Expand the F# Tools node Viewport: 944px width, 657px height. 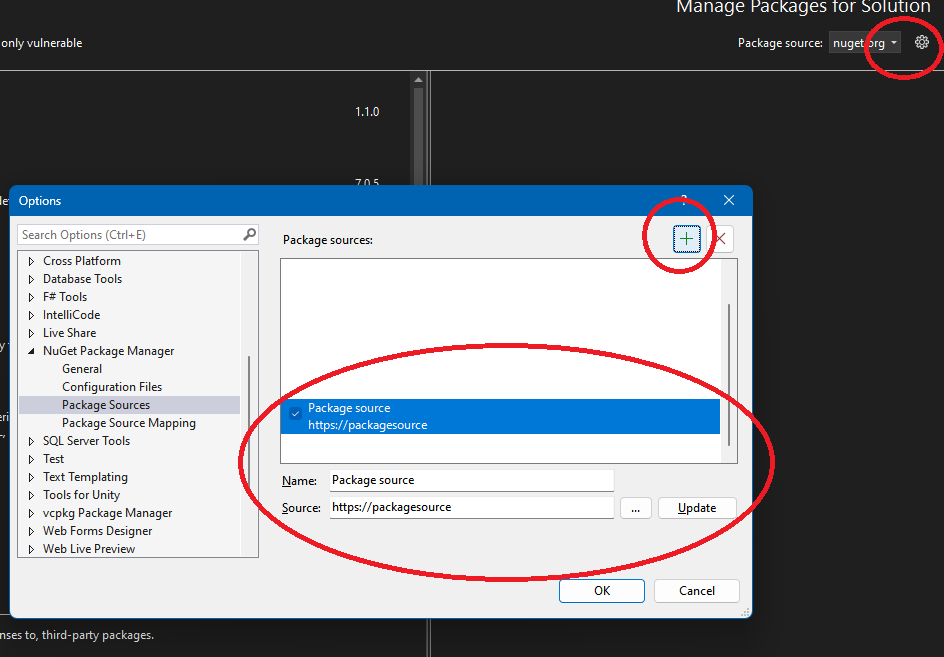(x=31, y=297)
